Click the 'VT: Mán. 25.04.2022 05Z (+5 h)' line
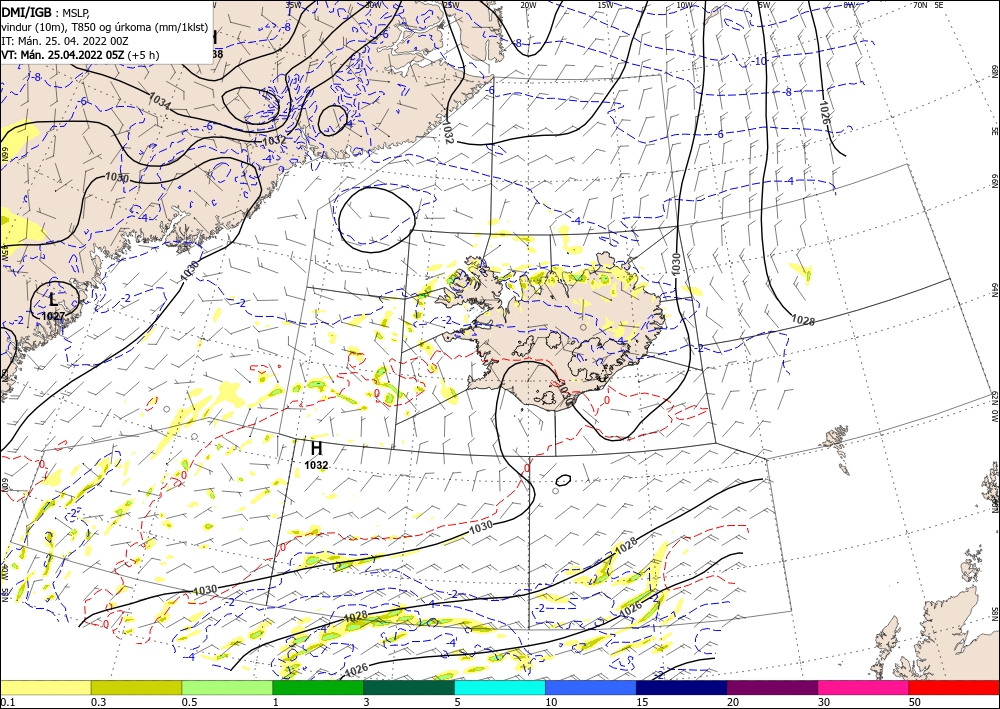1000x709 pixels. pos(80,55)
